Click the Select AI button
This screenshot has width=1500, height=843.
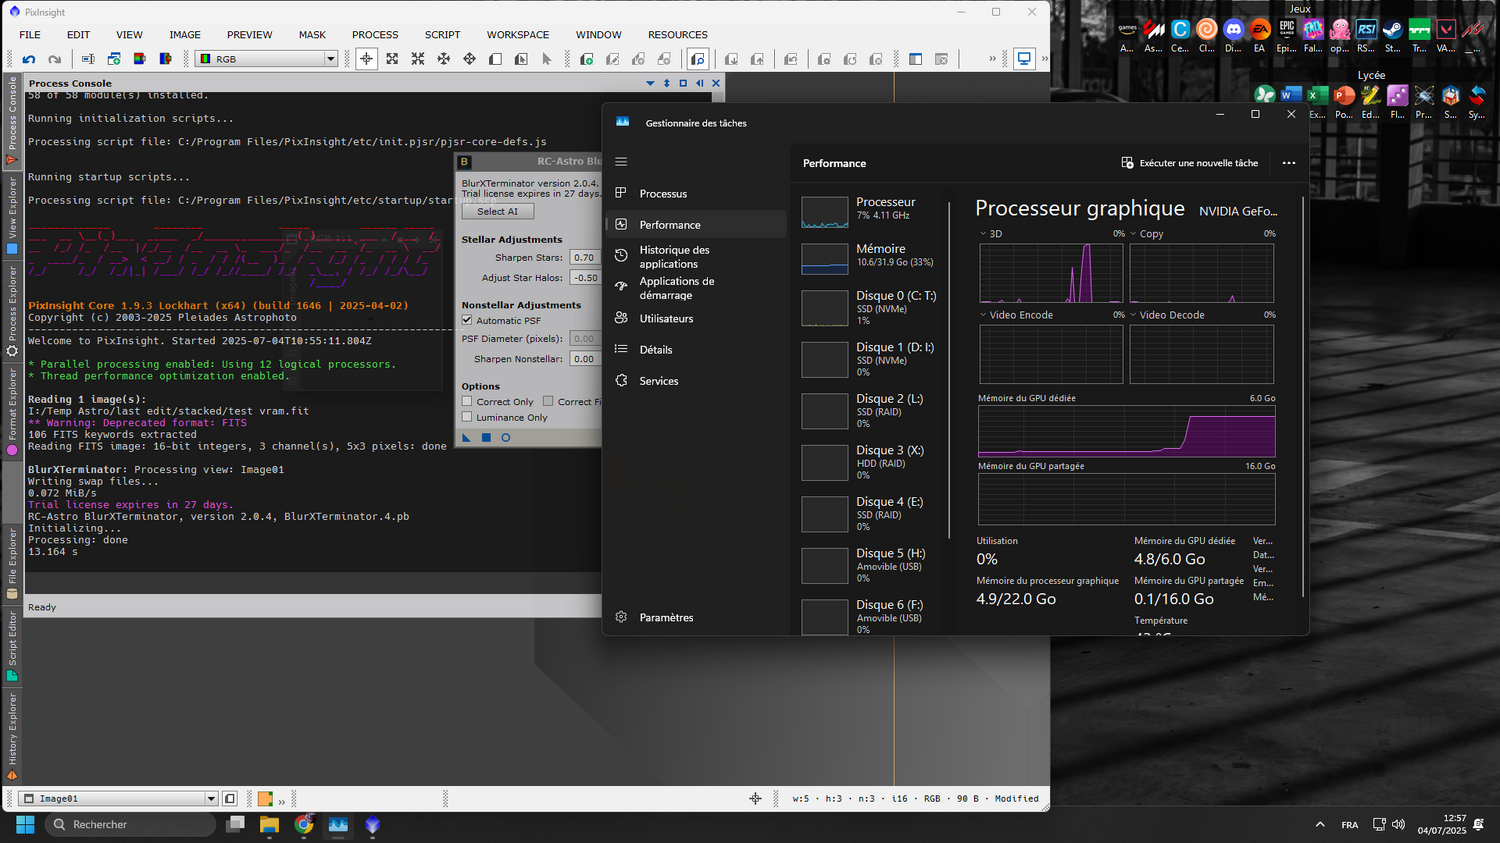498,211
